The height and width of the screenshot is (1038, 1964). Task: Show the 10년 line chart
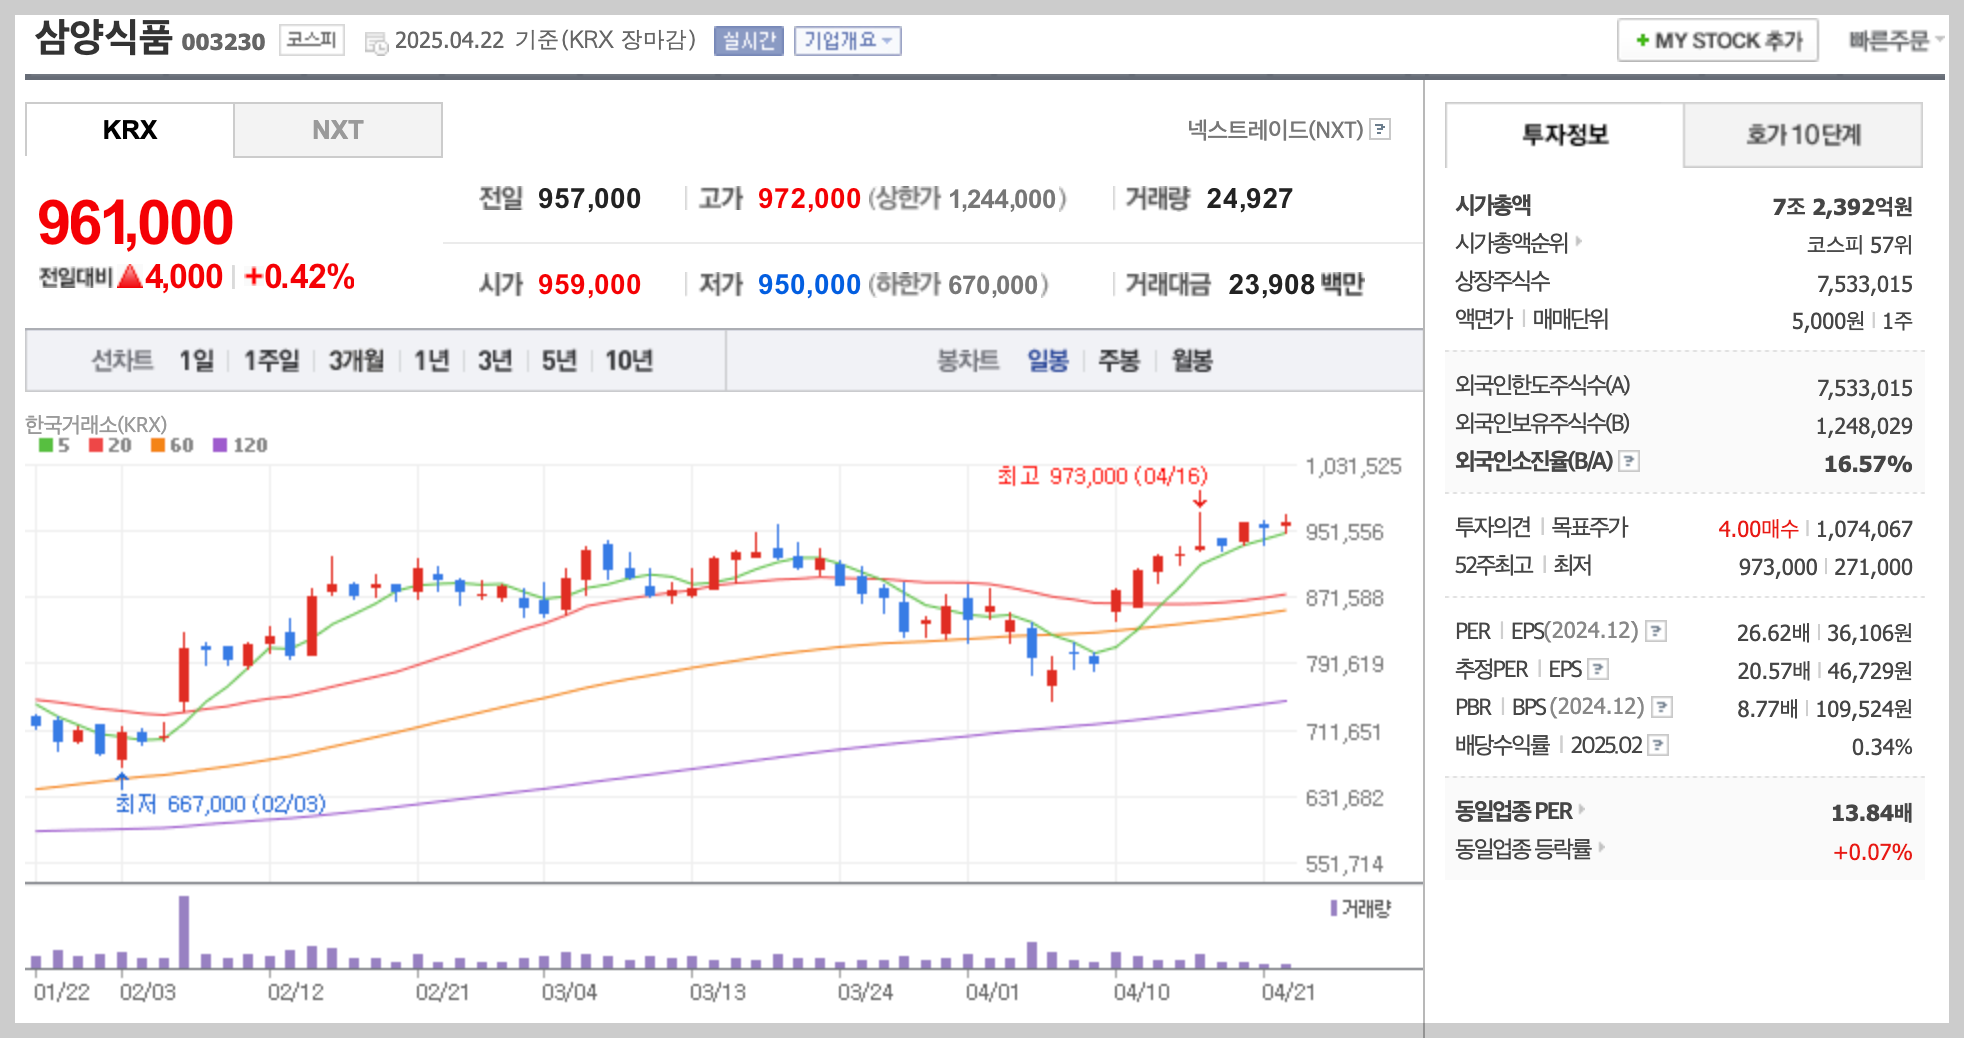[629, 360]
